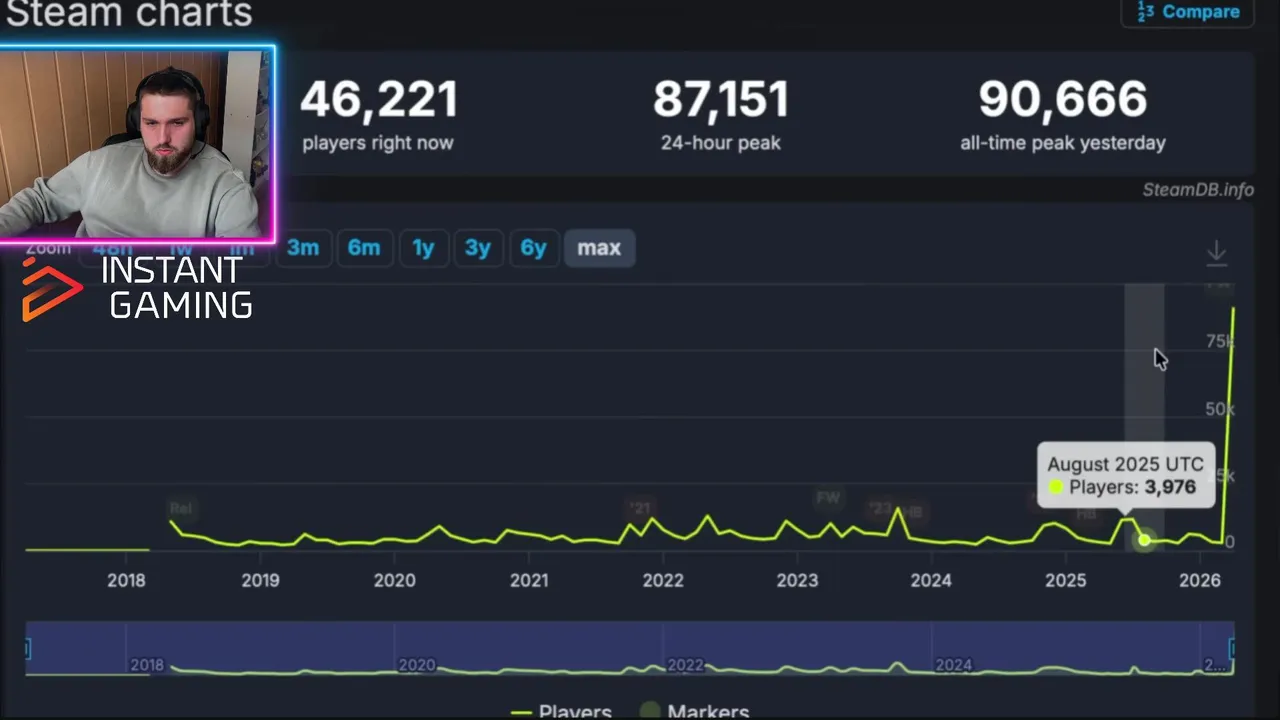Click the '21 marker on the chart

click(x=638, y=508)
